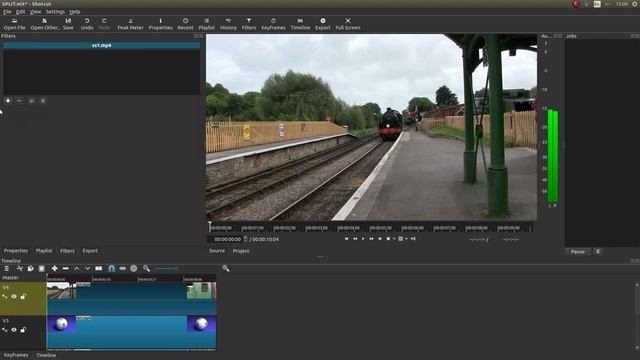Toggle ripple all tracks
Image resolution: width=640 pixels, height=360 pixels.
pos(133,268)
